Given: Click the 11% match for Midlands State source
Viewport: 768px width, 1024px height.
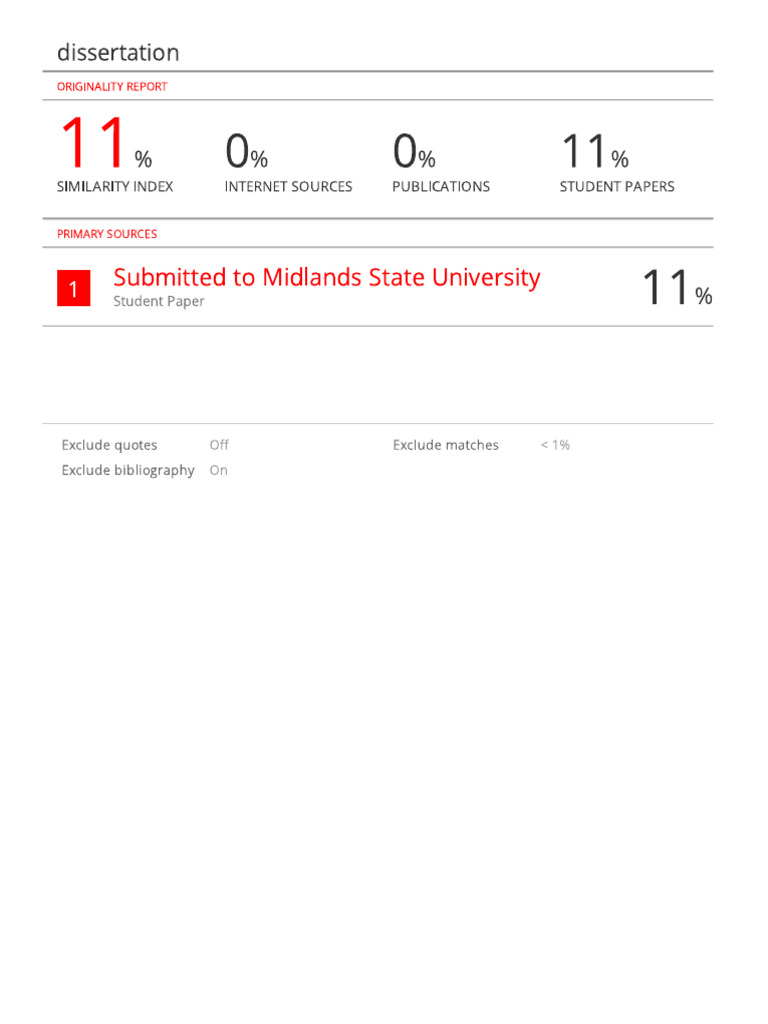Looking at the screenshot, I should click(x=676, y=289).
